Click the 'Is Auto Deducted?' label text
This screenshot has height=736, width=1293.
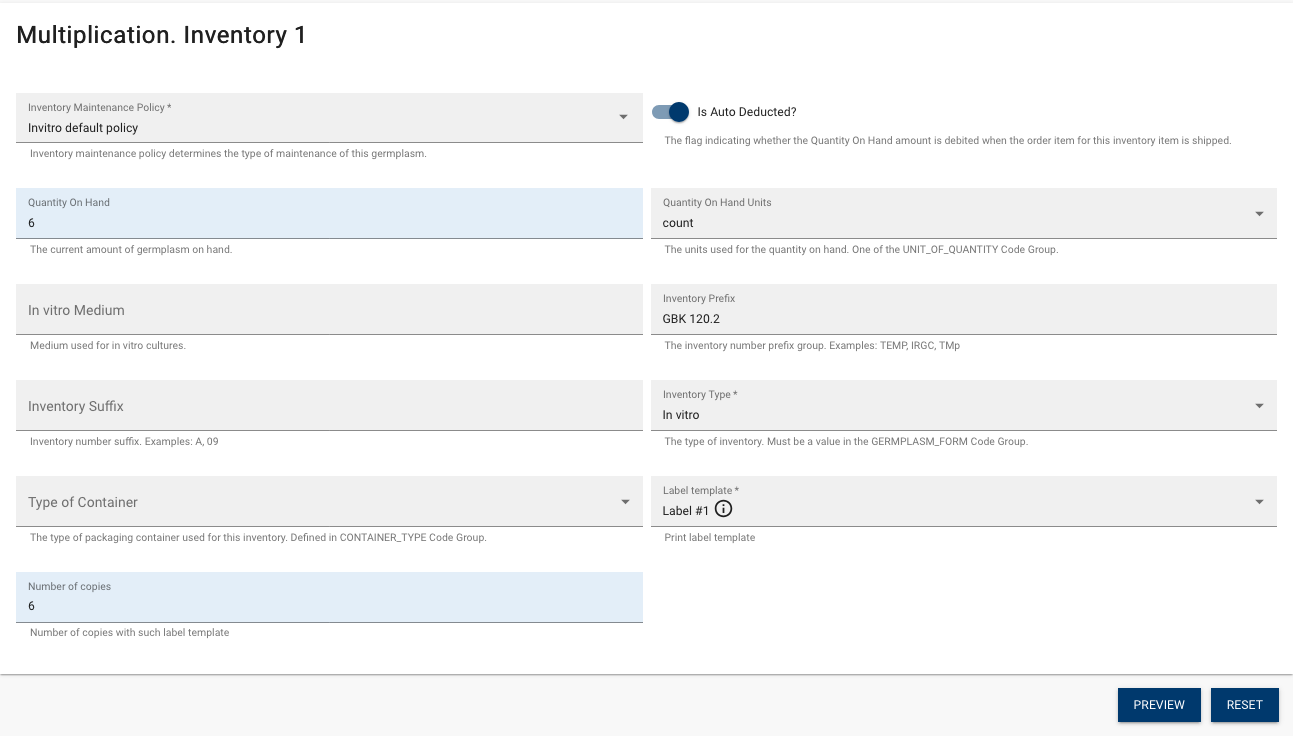[747, 112]
